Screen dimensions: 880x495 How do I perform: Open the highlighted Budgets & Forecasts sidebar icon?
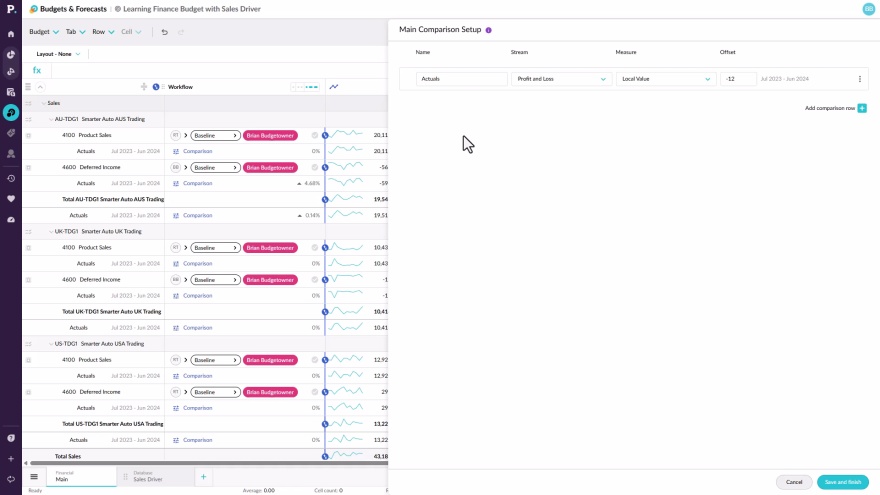coord(11,112)
